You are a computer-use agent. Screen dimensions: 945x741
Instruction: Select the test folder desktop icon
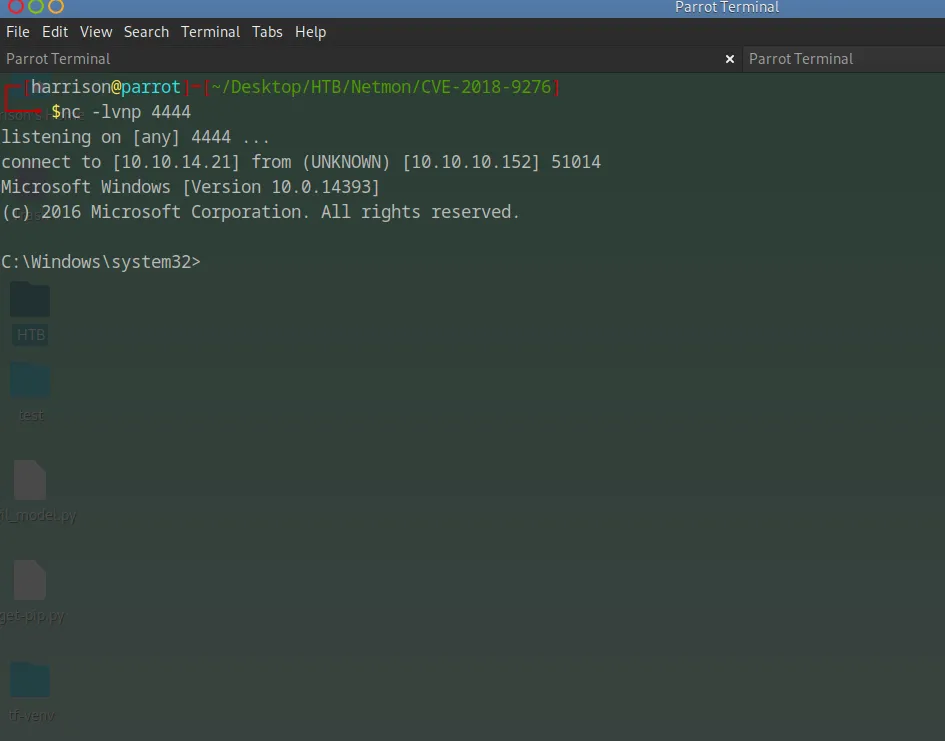[x=30, y=381]
